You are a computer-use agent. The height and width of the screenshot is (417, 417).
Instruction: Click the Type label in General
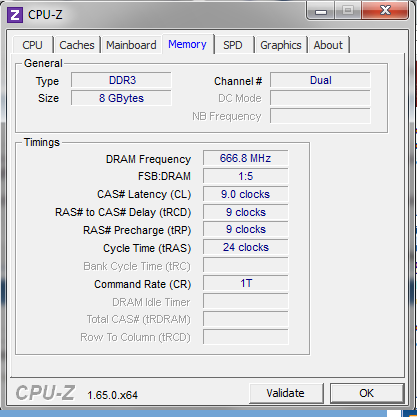pyautogui.click(x=47, y=81)
